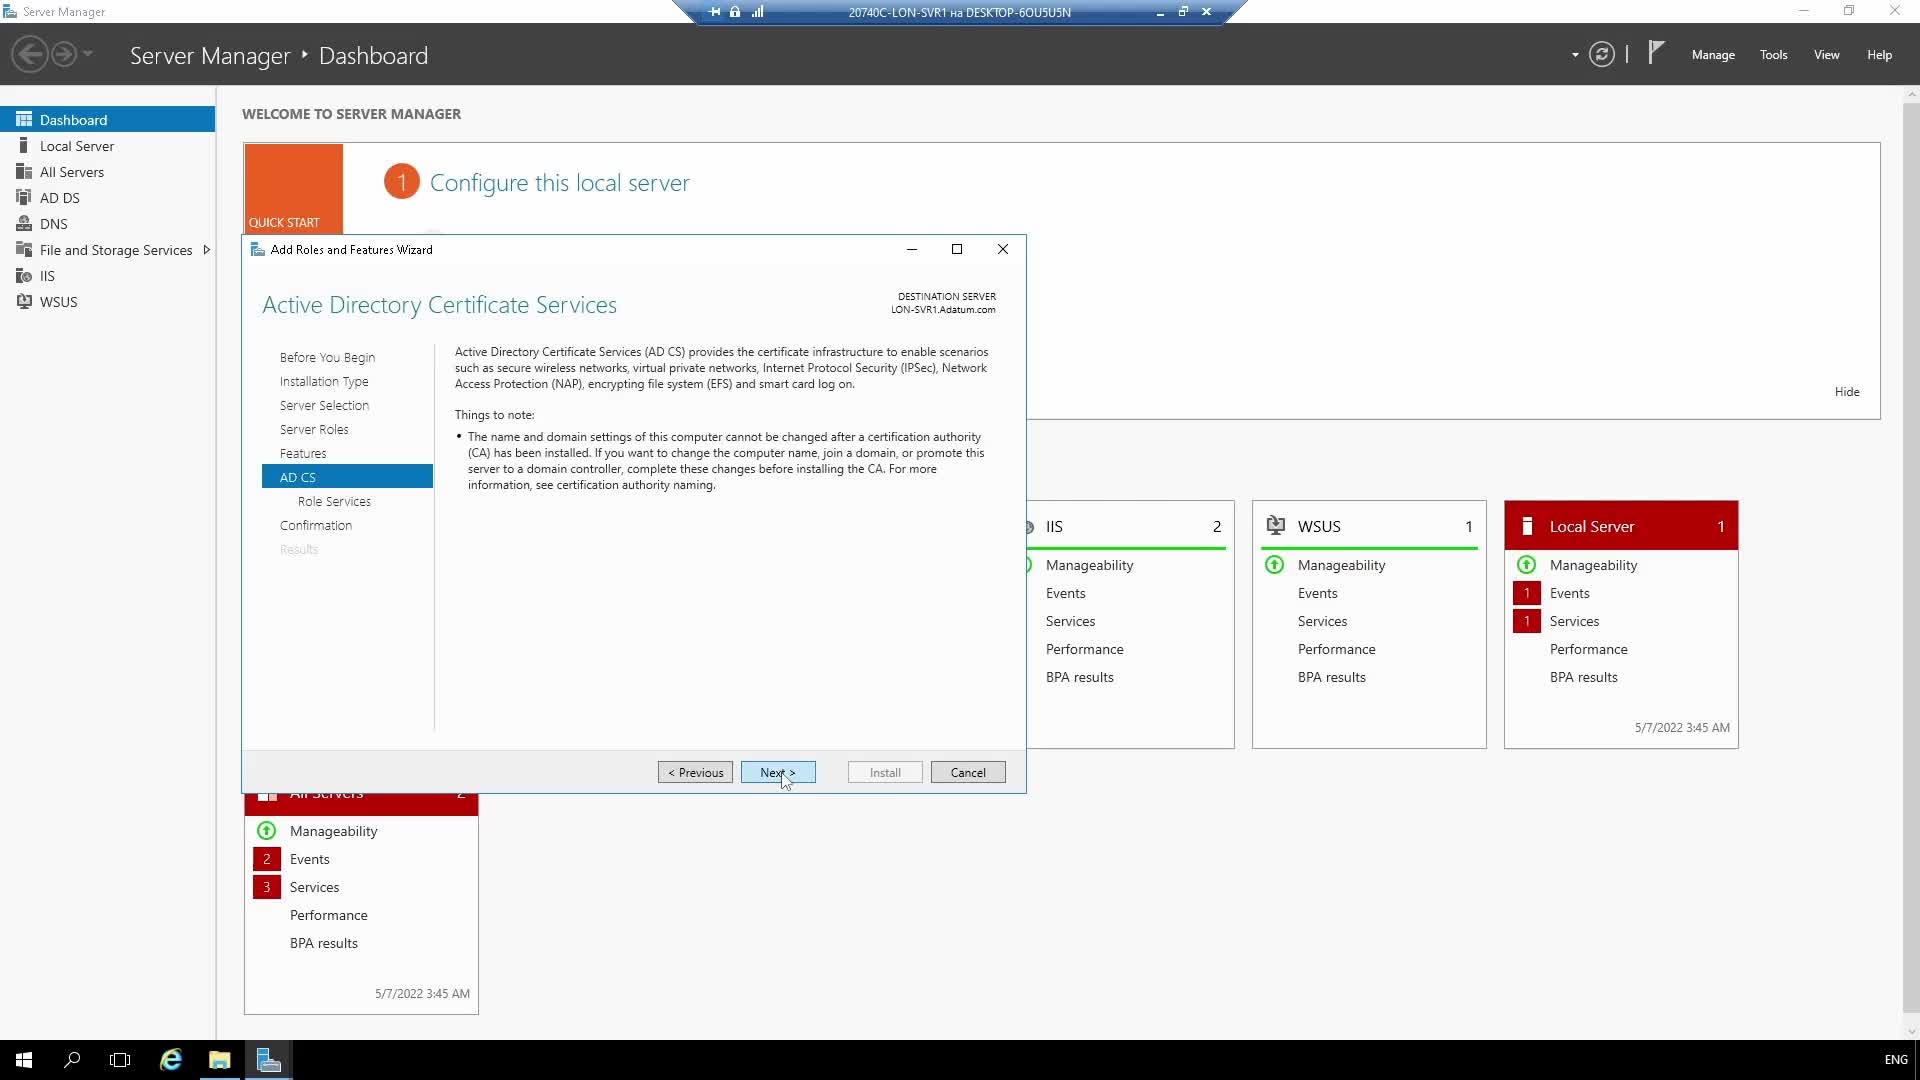Click the Previous button in wizard
1920x1080 pixels.
point(695,772)
